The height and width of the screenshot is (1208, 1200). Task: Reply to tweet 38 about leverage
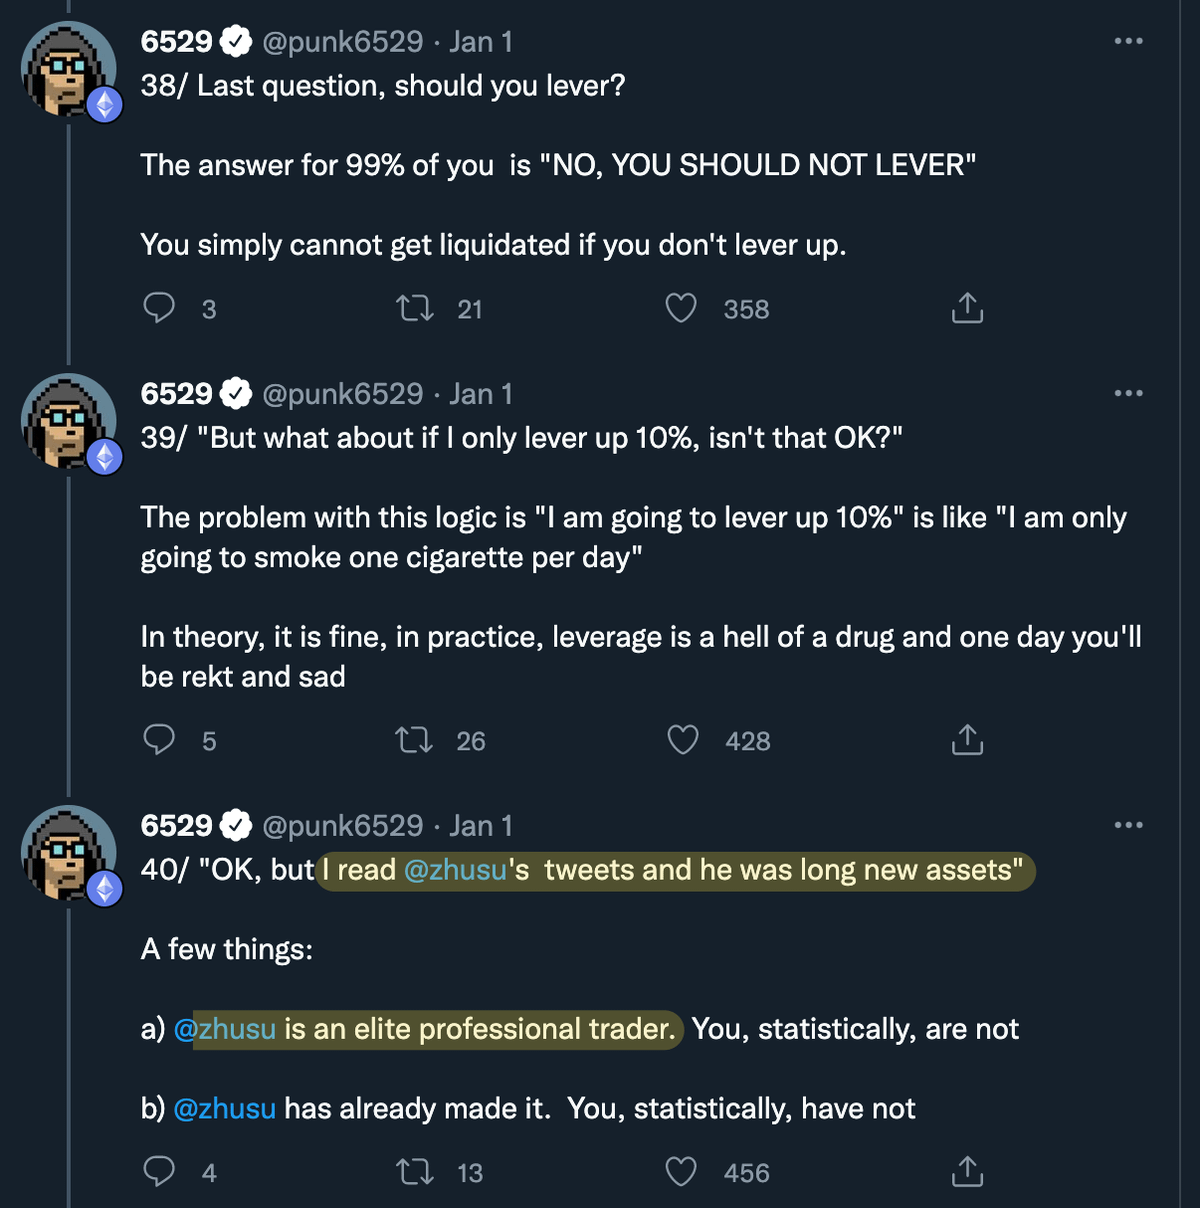click(159, 308)
